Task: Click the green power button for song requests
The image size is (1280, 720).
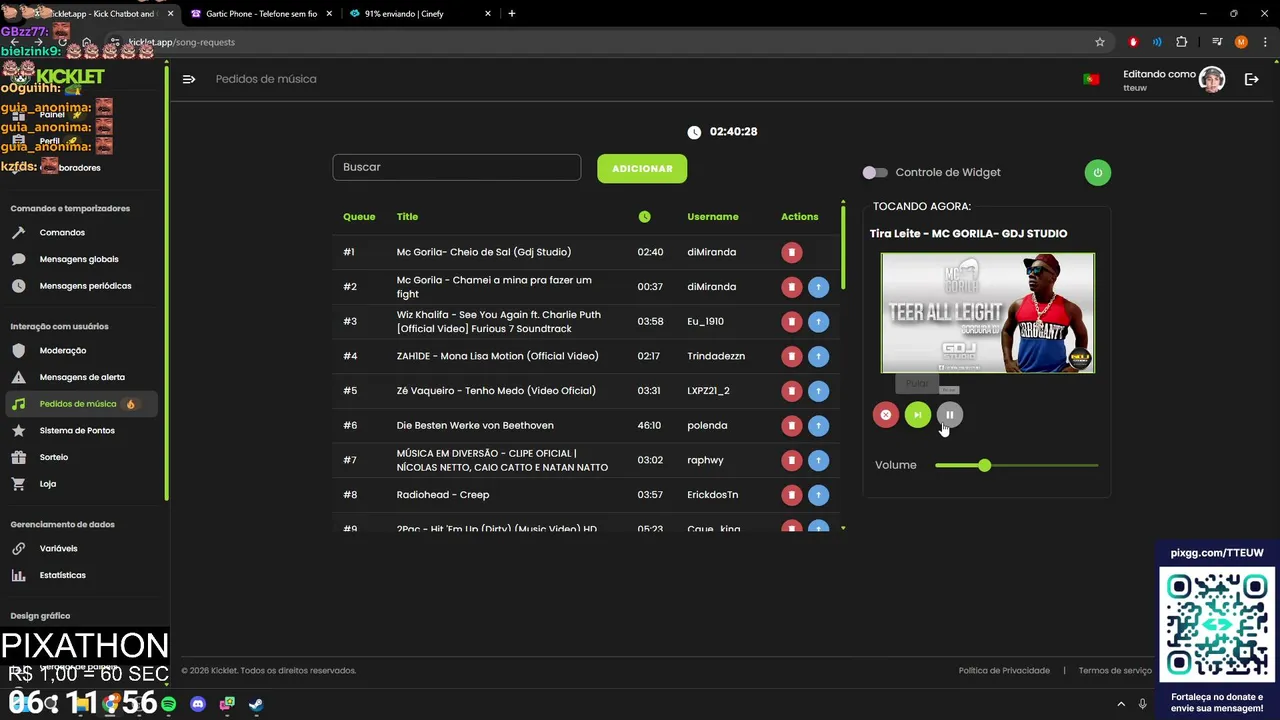Action: pyautogui.click(x=1097, y=172)
